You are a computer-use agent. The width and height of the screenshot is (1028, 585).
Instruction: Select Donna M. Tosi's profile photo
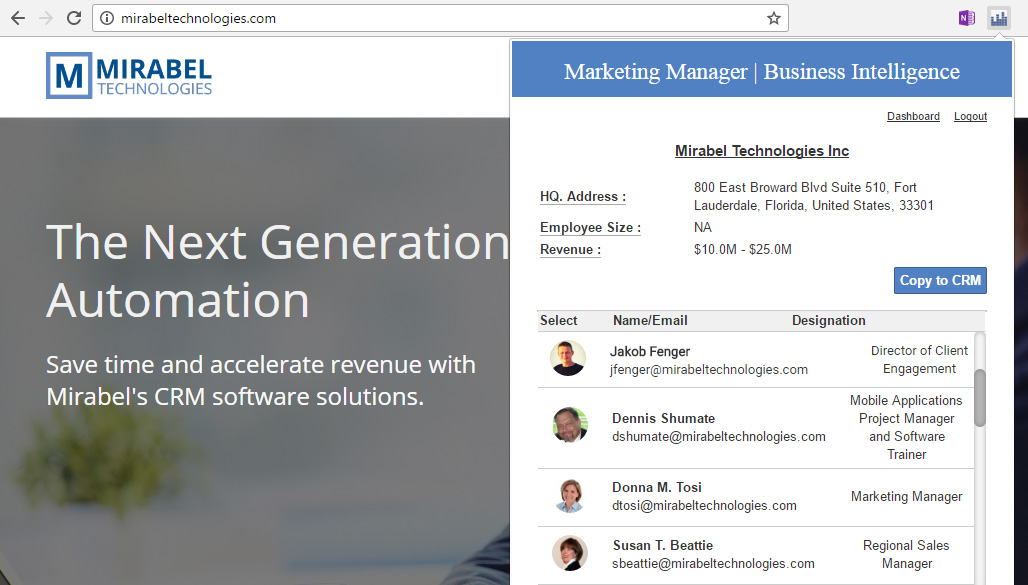tap(569, 496)
